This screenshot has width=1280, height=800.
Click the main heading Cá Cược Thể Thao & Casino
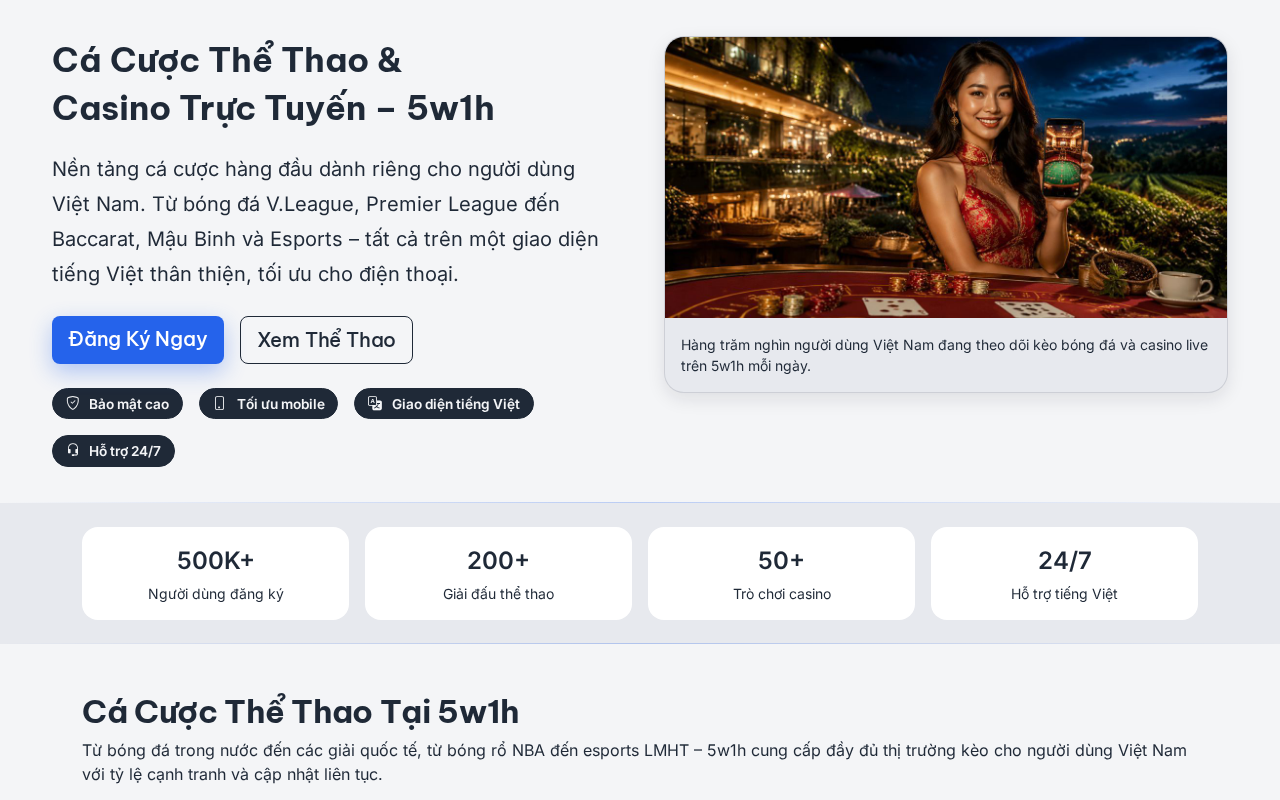click(x=273, y=84)
